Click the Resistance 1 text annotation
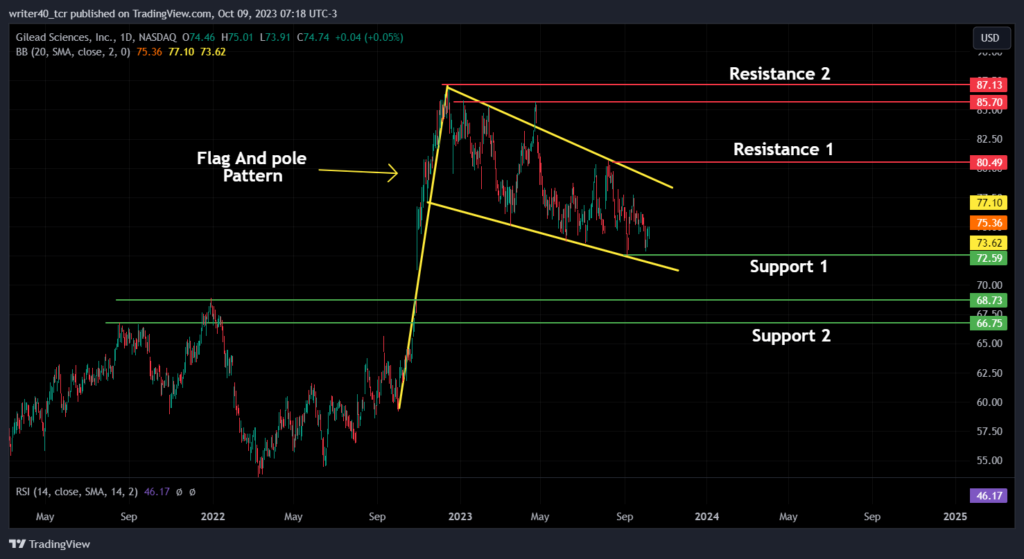The image size is (1024, 559). pyautogui.click(x=783, y=150)
